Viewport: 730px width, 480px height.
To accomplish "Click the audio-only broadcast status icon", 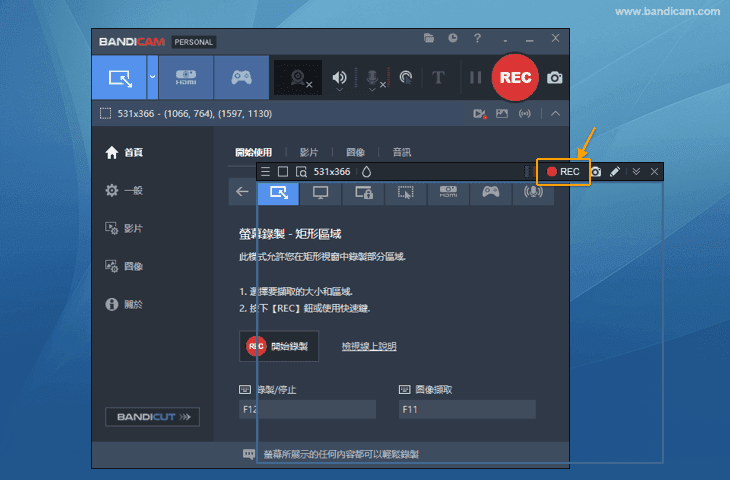I will coord(525,114).
